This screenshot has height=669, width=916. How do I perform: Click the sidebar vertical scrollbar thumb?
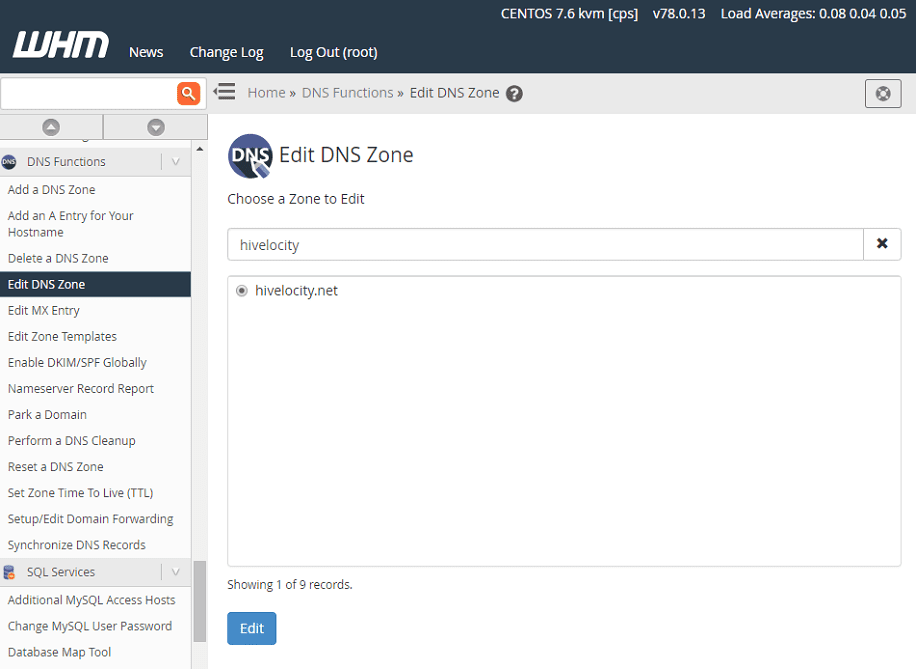(199, 600)
